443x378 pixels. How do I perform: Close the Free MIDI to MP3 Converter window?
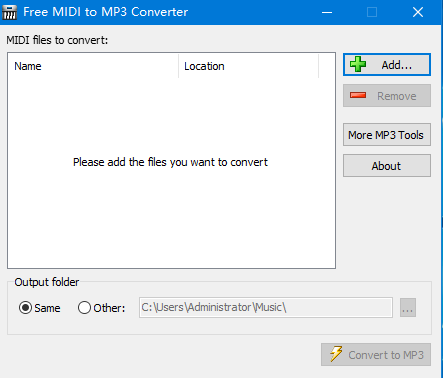pos(418,12)
